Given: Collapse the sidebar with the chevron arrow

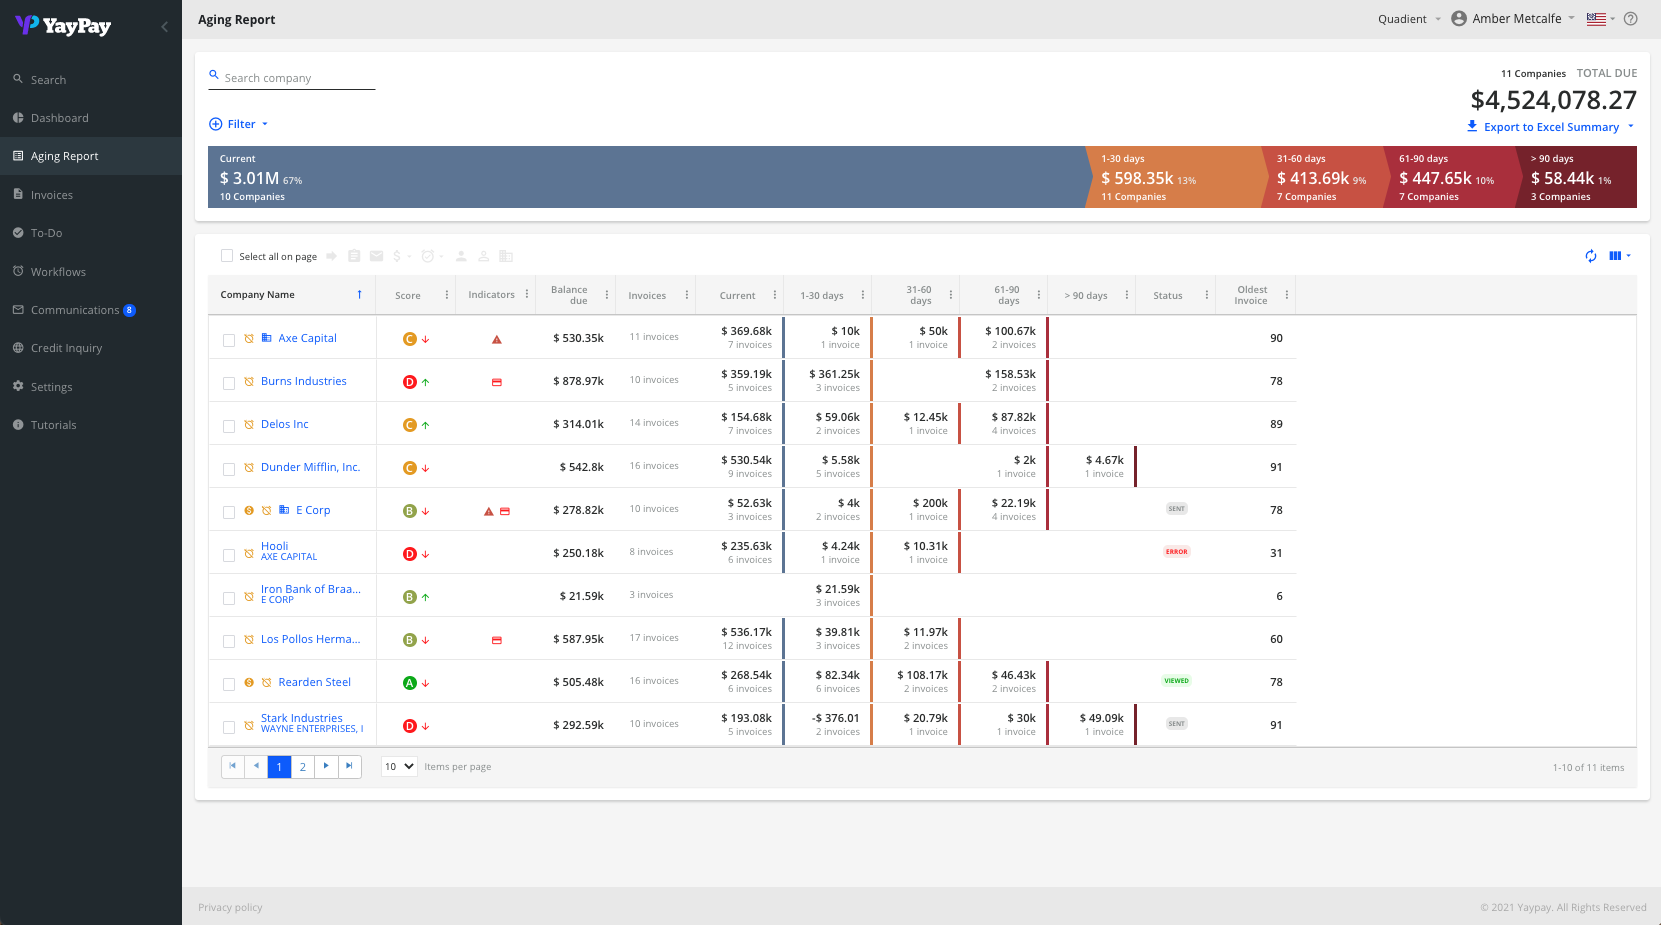Looking at the screenshot, I should [165, 26].
